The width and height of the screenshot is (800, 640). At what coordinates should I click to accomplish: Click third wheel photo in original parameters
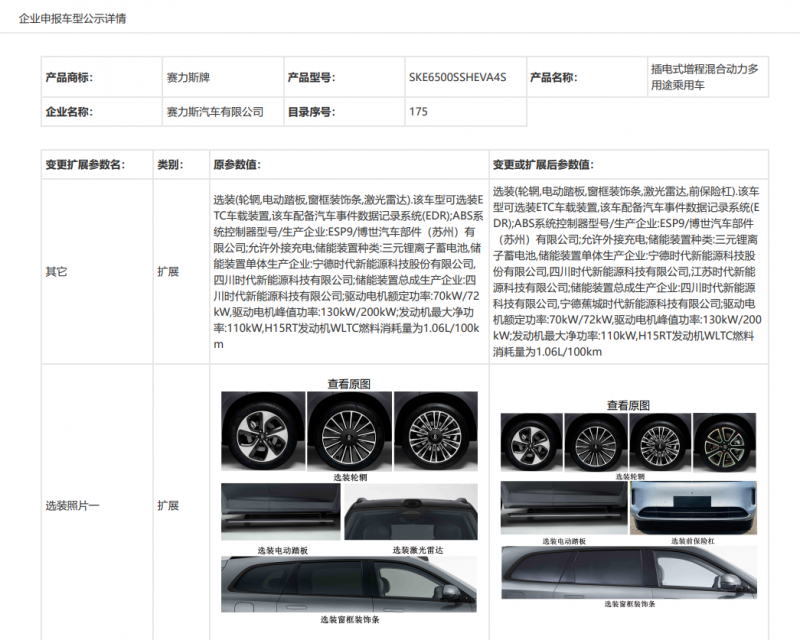434,431
